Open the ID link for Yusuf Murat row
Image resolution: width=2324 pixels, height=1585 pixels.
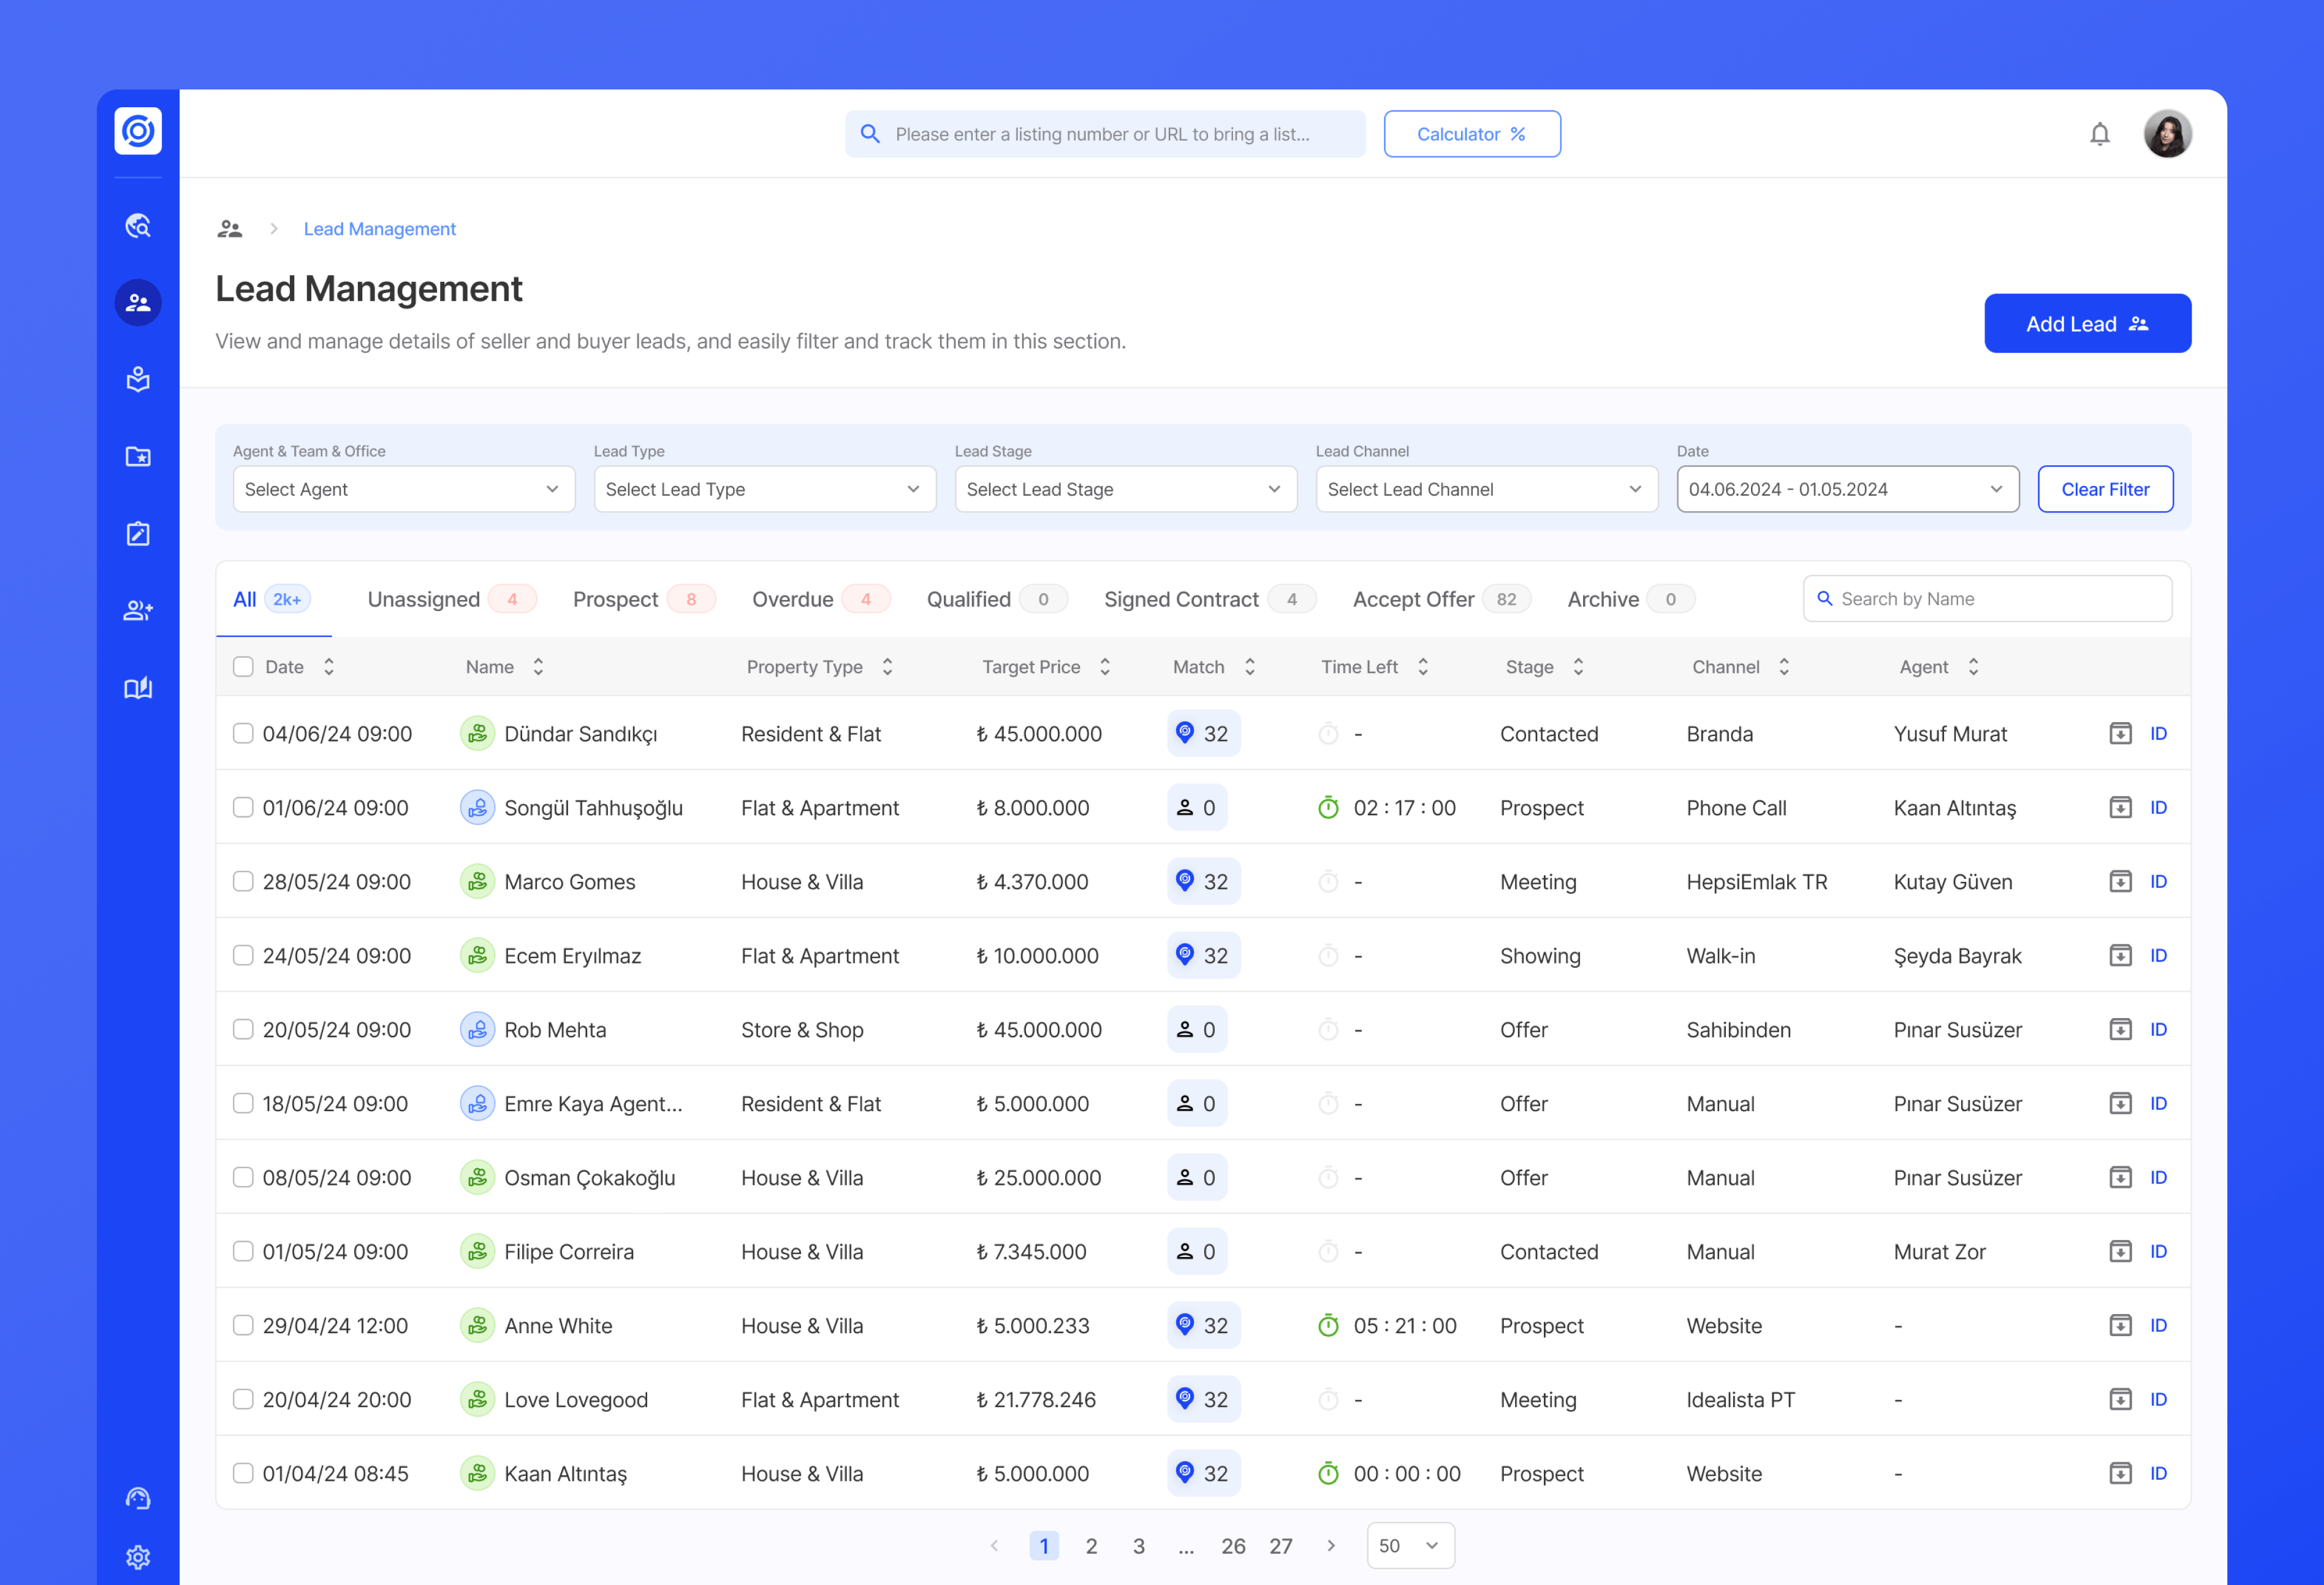(2158, 733)
